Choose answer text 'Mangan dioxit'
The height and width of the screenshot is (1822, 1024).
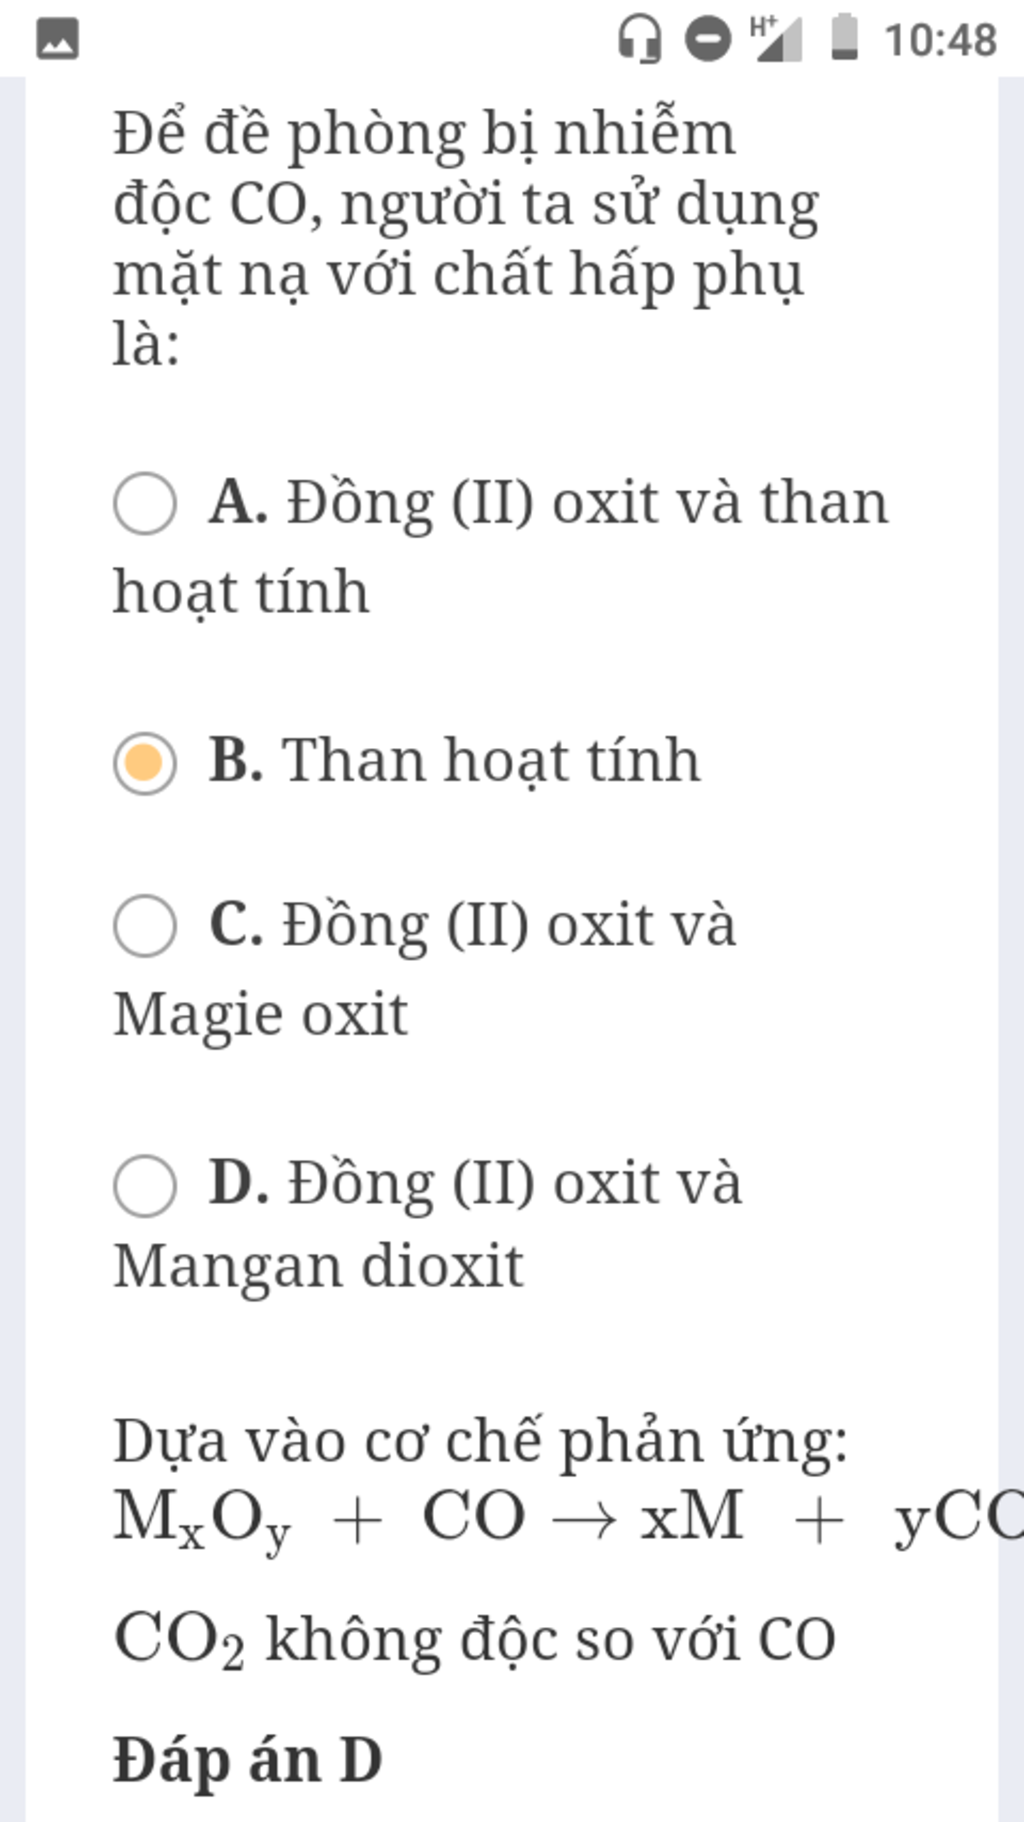click(x=318, y=1267)
